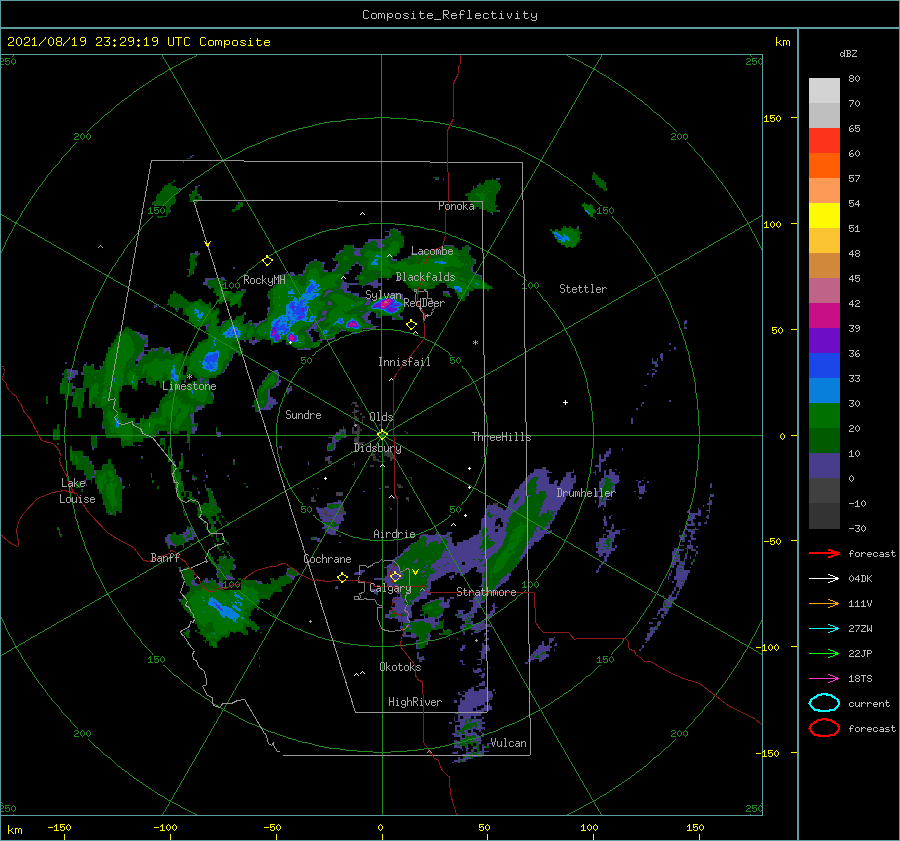
Task: Click the red forecast arrow legend icon
Action: [824, 553]
